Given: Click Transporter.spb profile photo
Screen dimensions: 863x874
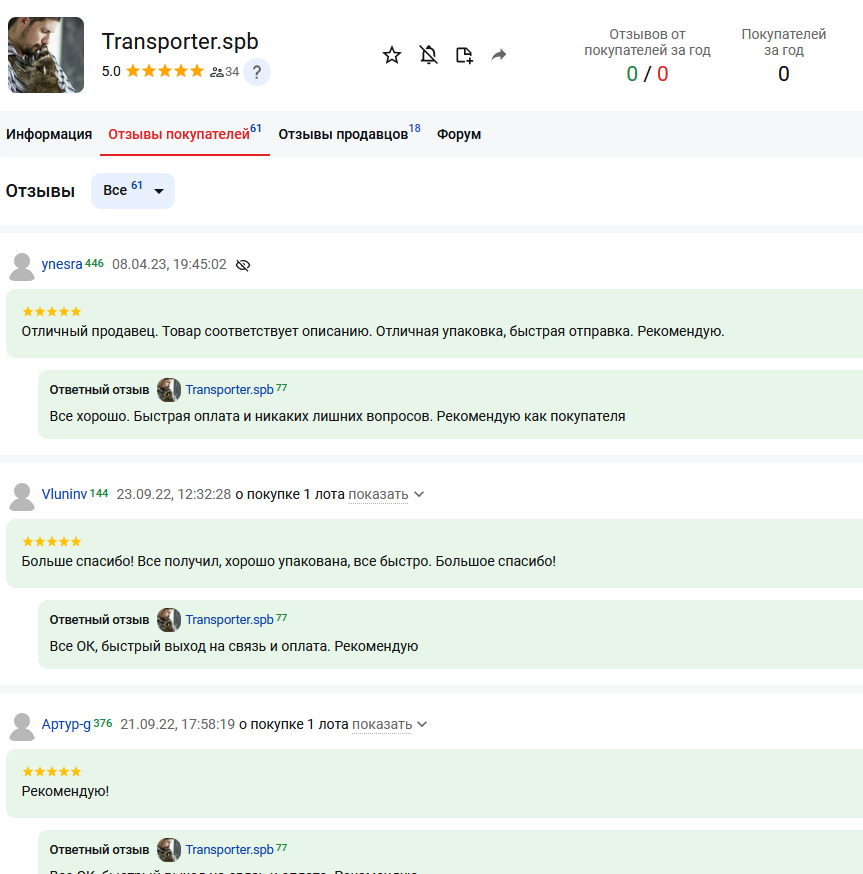Looking at the screenshot, I should pyautogui.click(x=46, y=55).
